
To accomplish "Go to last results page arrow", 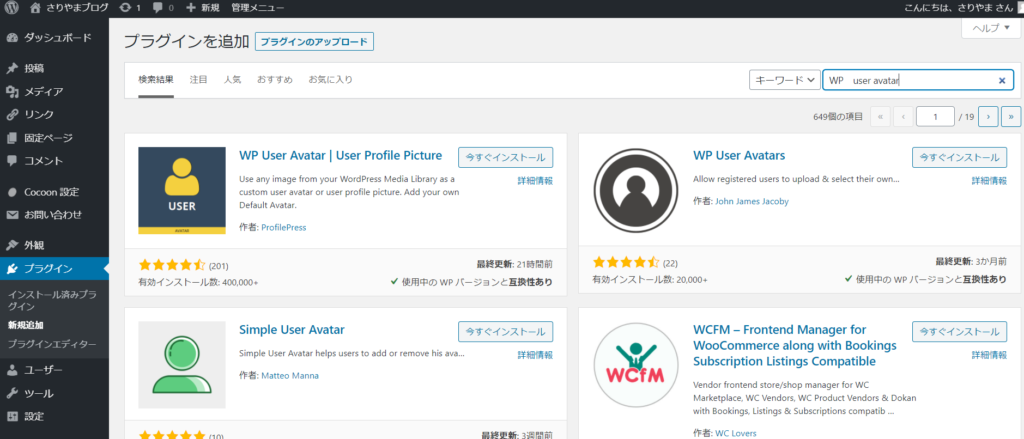I will (1011, 116).
